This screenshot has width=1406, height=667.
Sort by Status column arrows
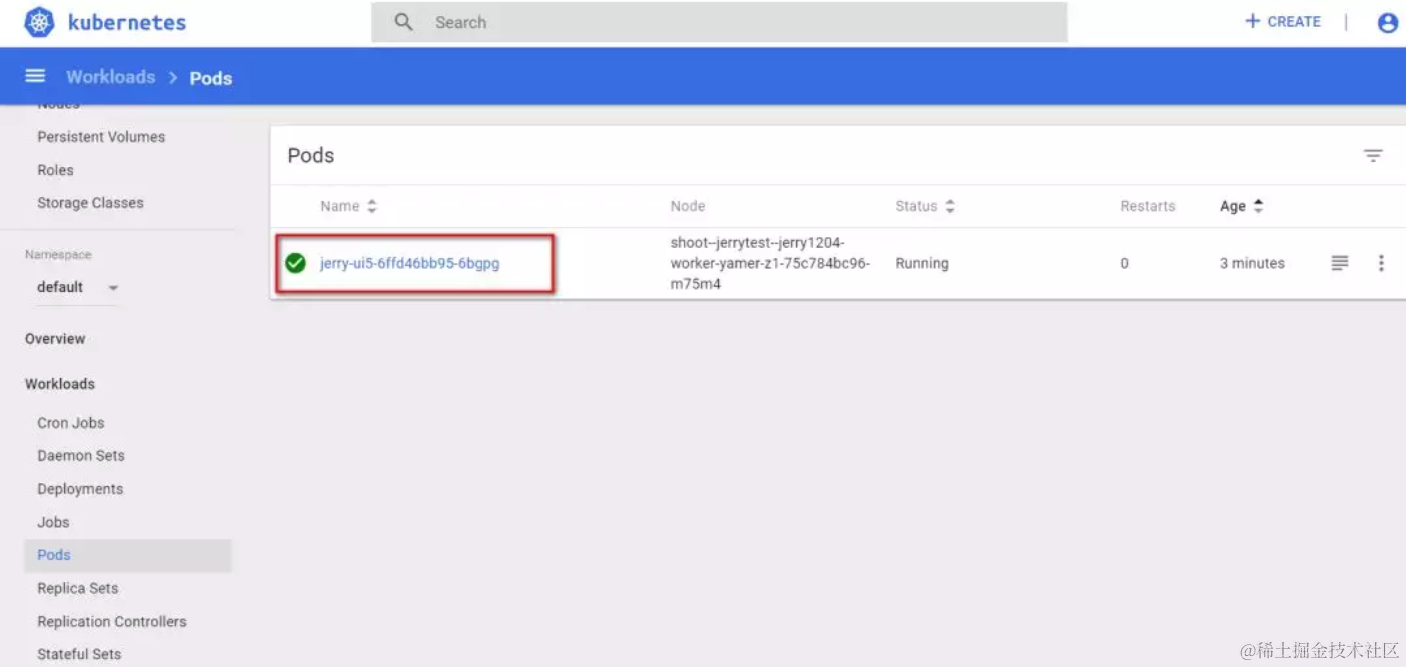click(x=950, y=206)
